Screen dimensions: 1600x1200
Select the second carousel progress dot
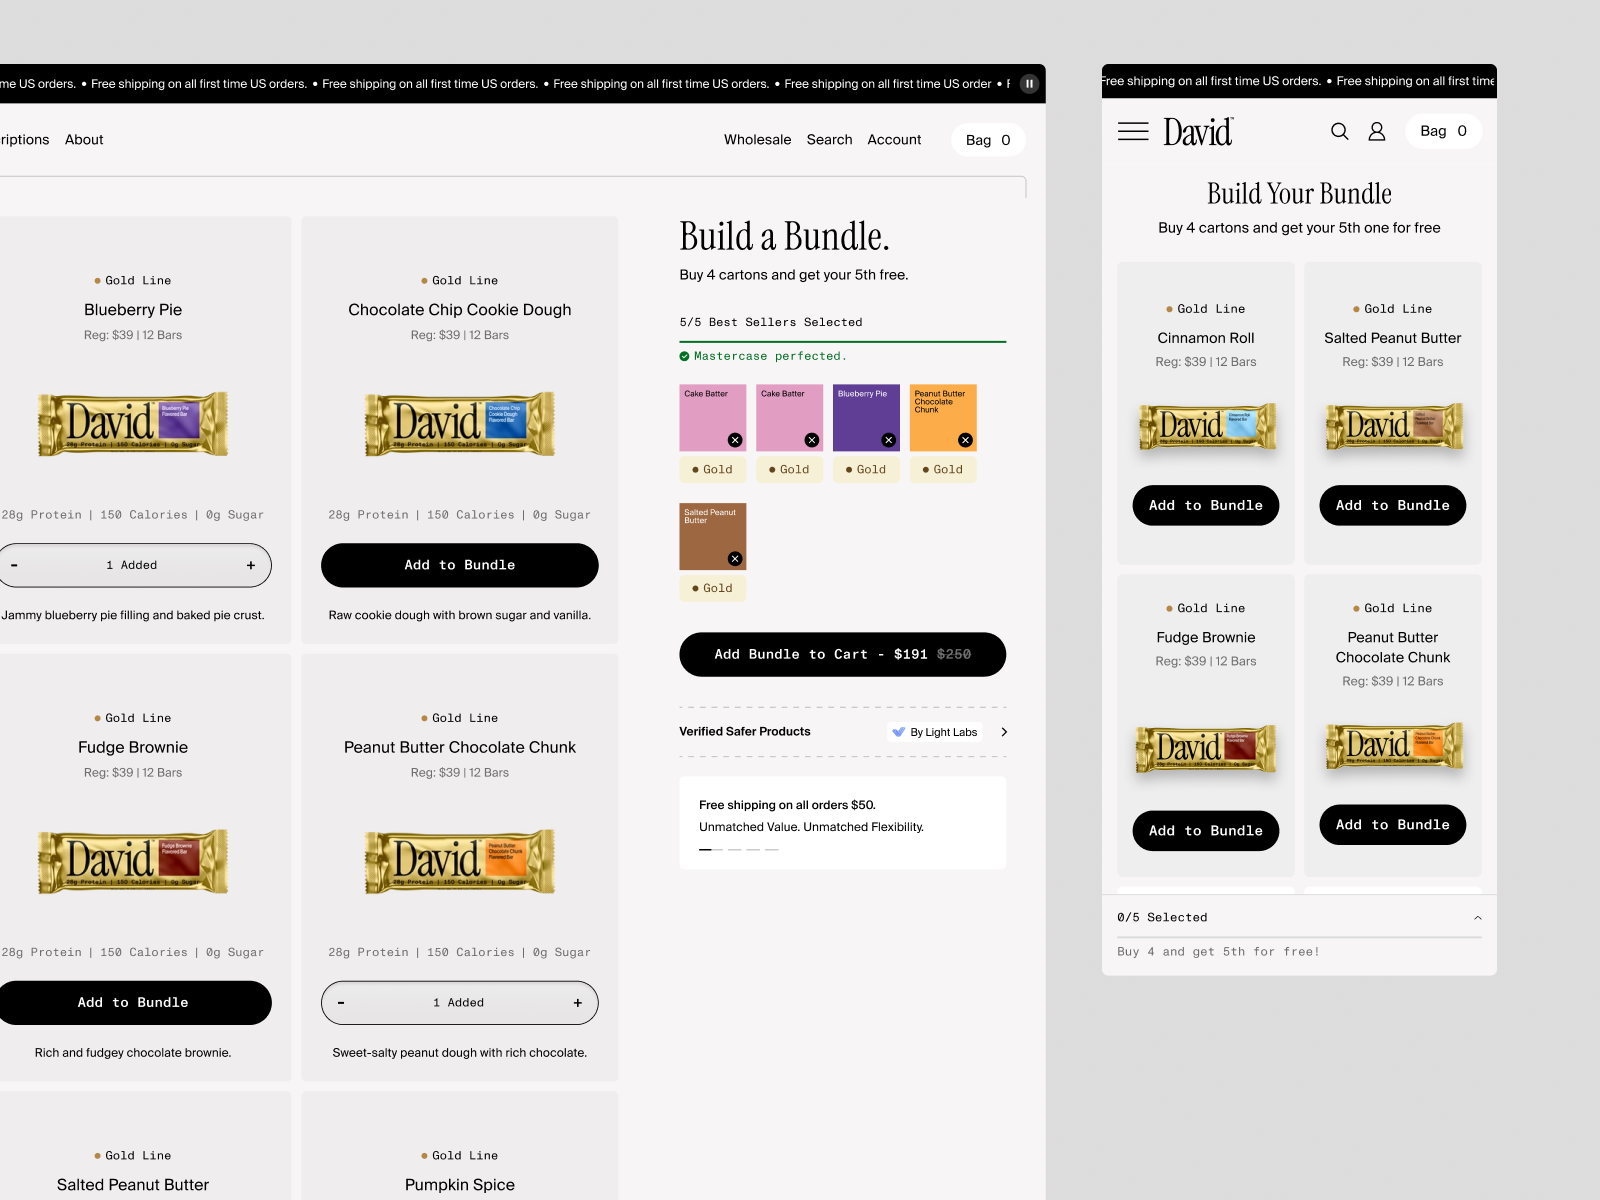tap(734, 849)
